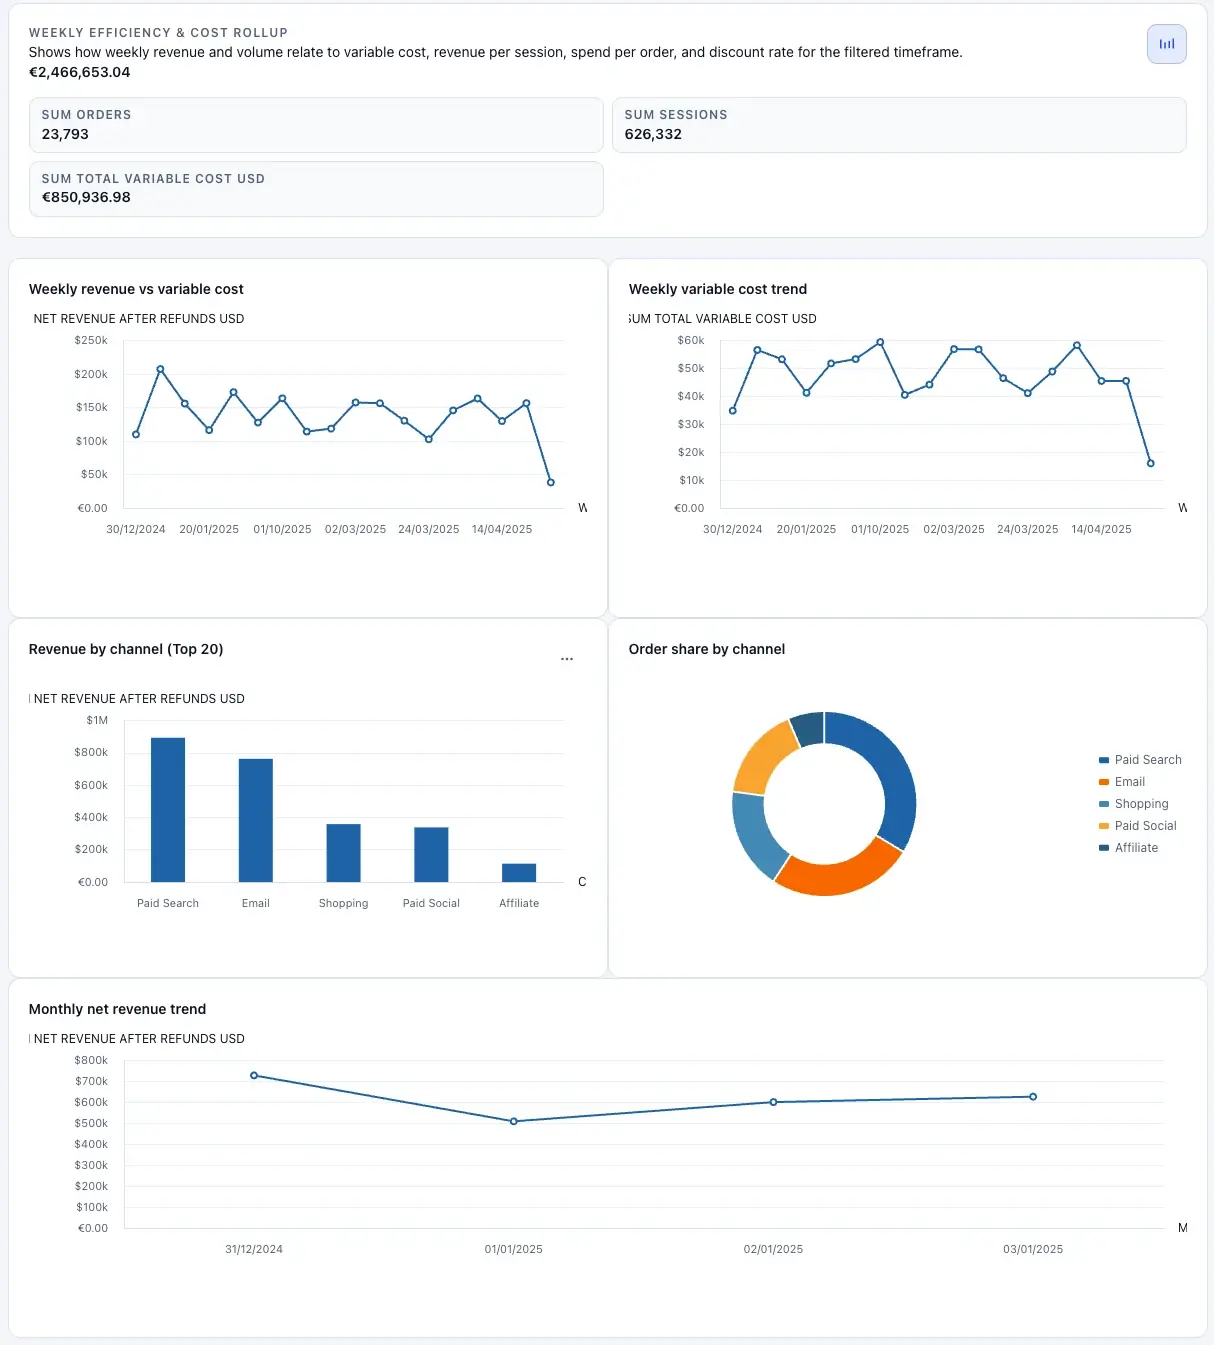Screen dimensions: 1214x1345
Task: Toggle Affiliate entry in channel legend
Action: tap(1136, 848)
